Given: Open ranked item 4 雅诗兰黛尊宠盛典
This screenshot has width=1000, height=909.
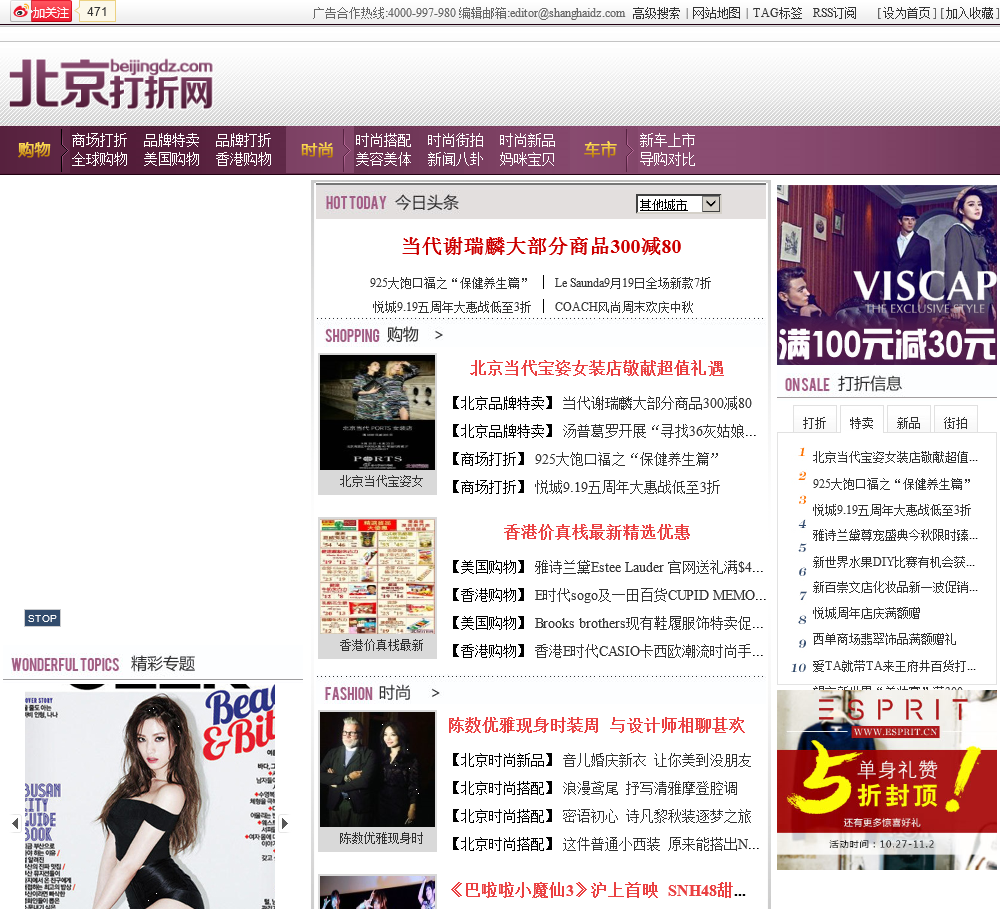Looking at the screenshot, I should pos(895,535).
